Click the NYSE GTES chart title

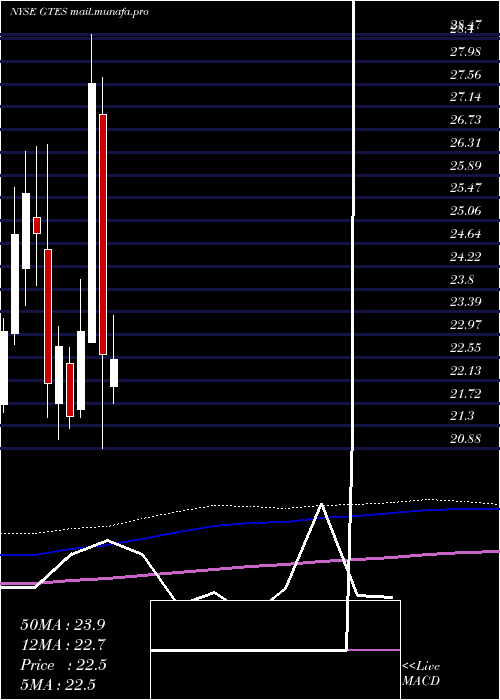[x=79, y=12]
